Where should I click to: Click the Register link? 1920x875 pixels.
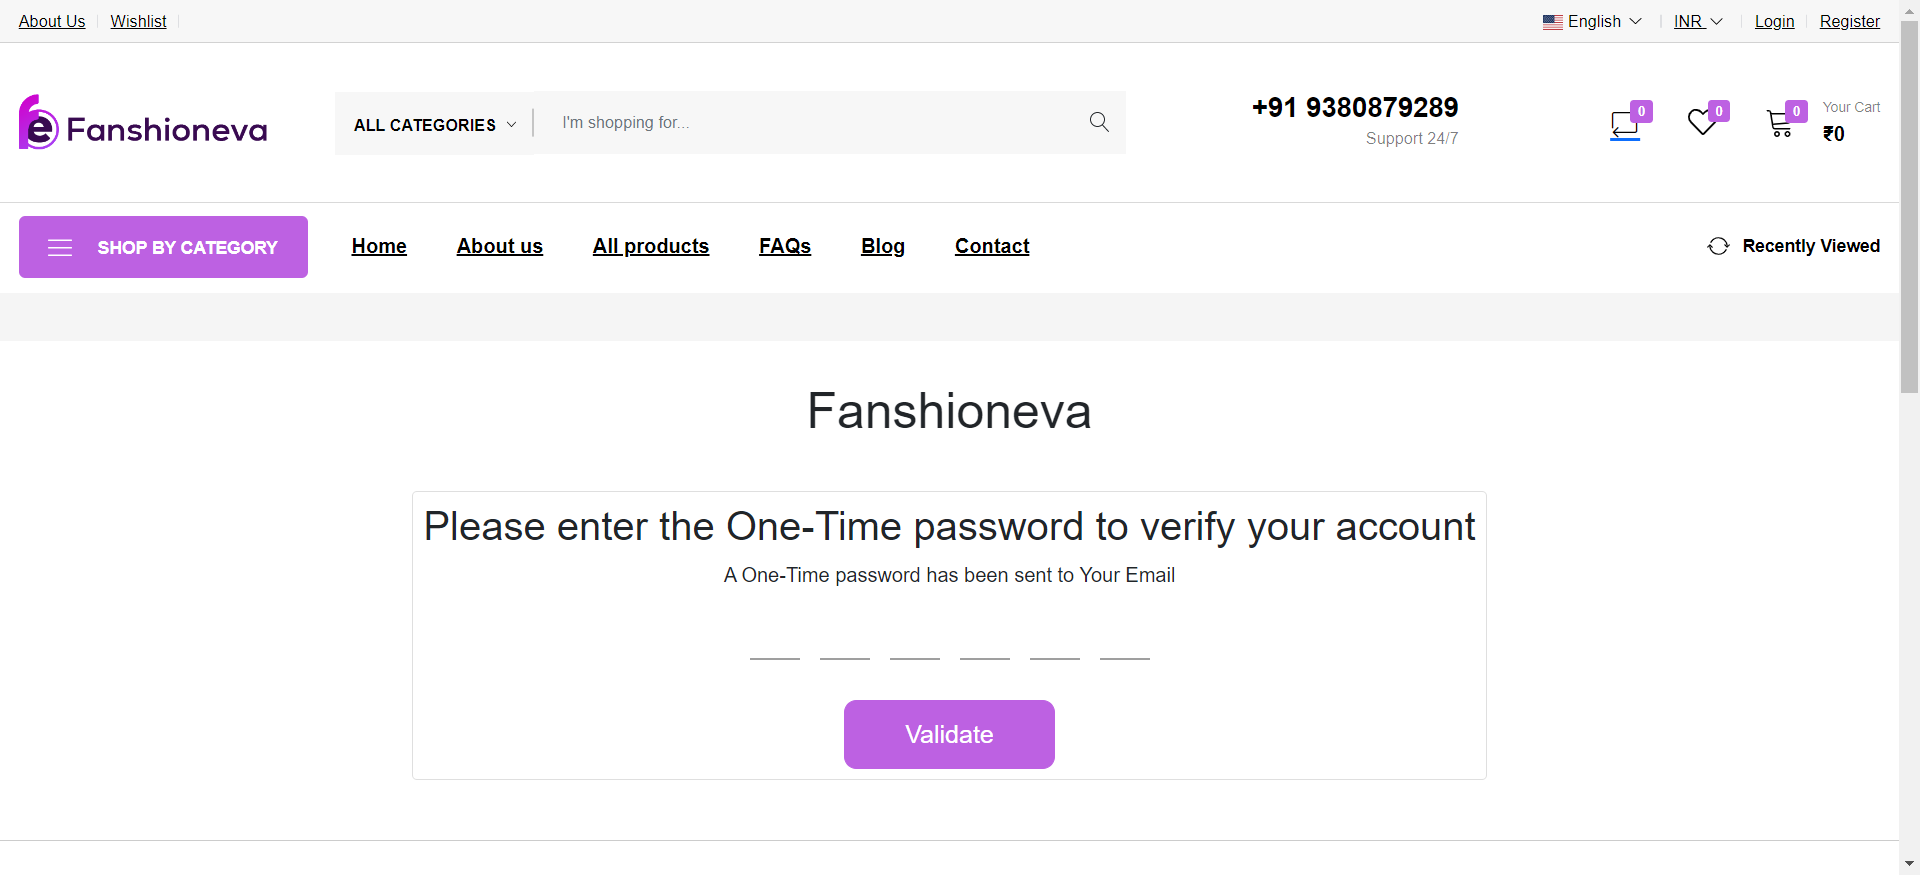pyautogui.click(x=1849, y=22)
